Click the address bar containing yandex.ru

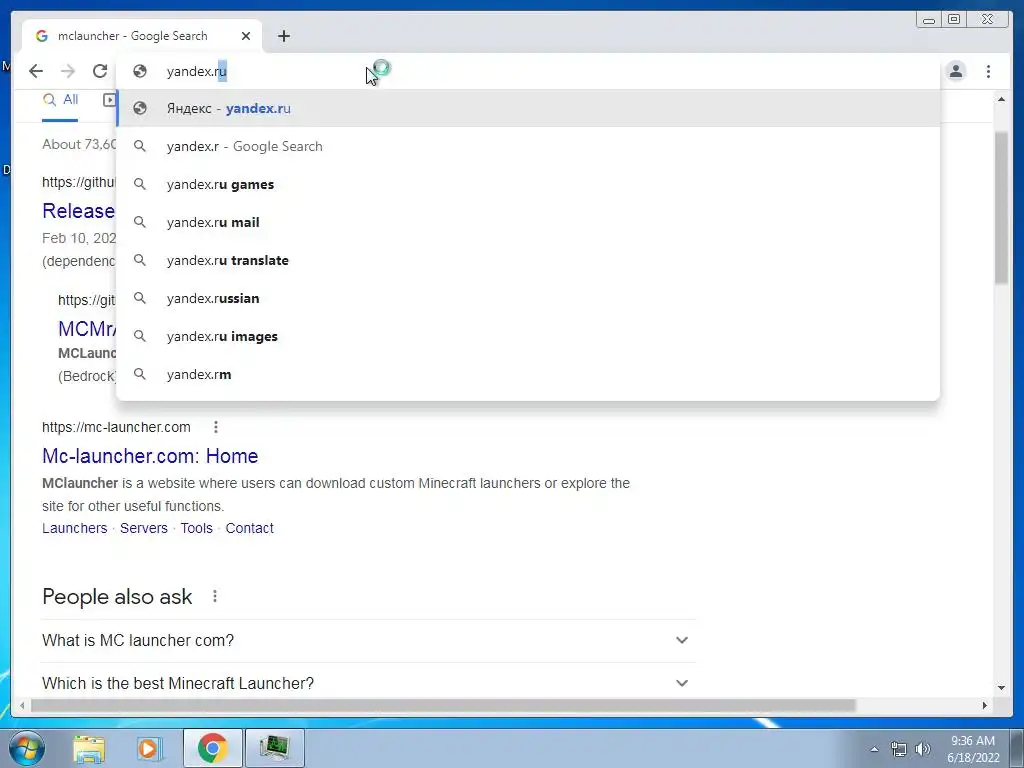click(x=528, y=71)
